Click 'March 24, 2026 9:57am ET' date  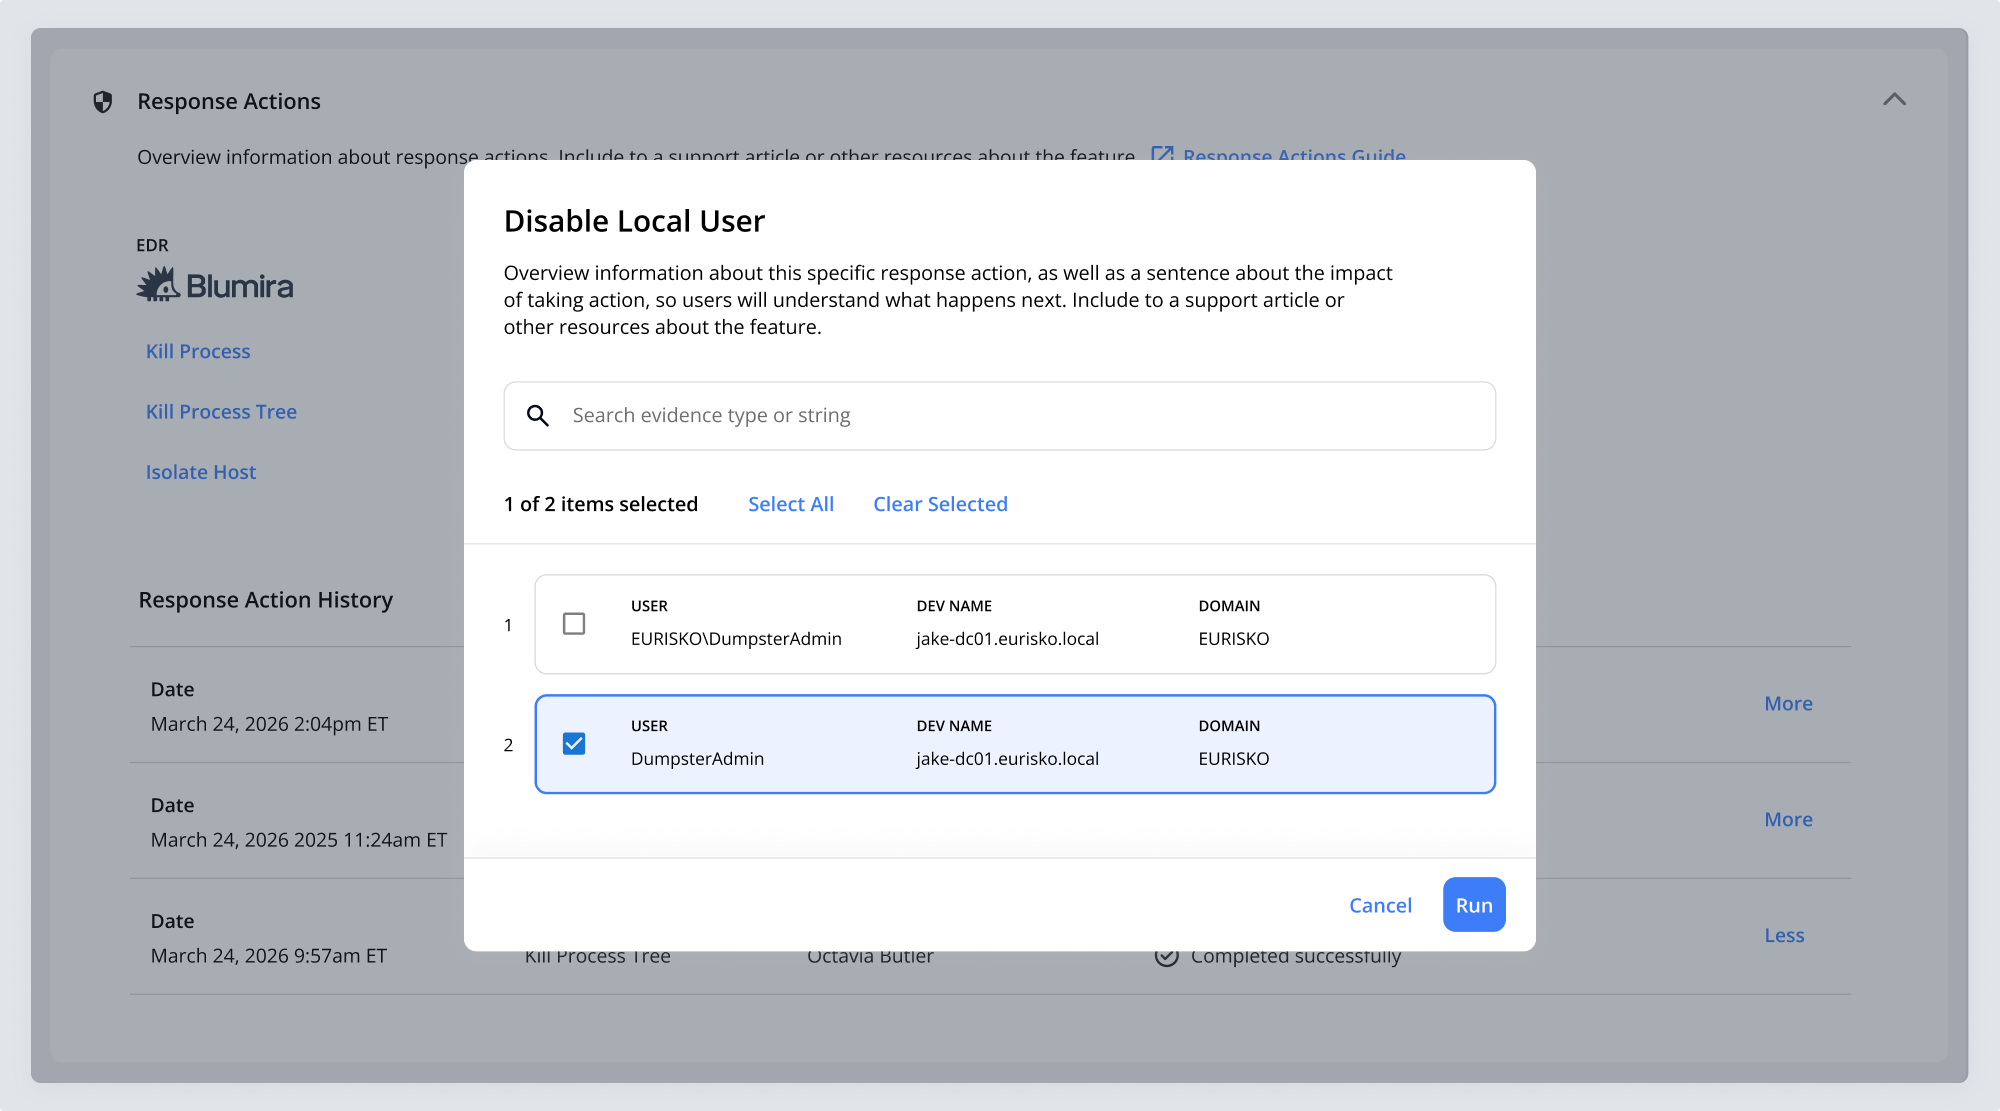click(269, 956)
